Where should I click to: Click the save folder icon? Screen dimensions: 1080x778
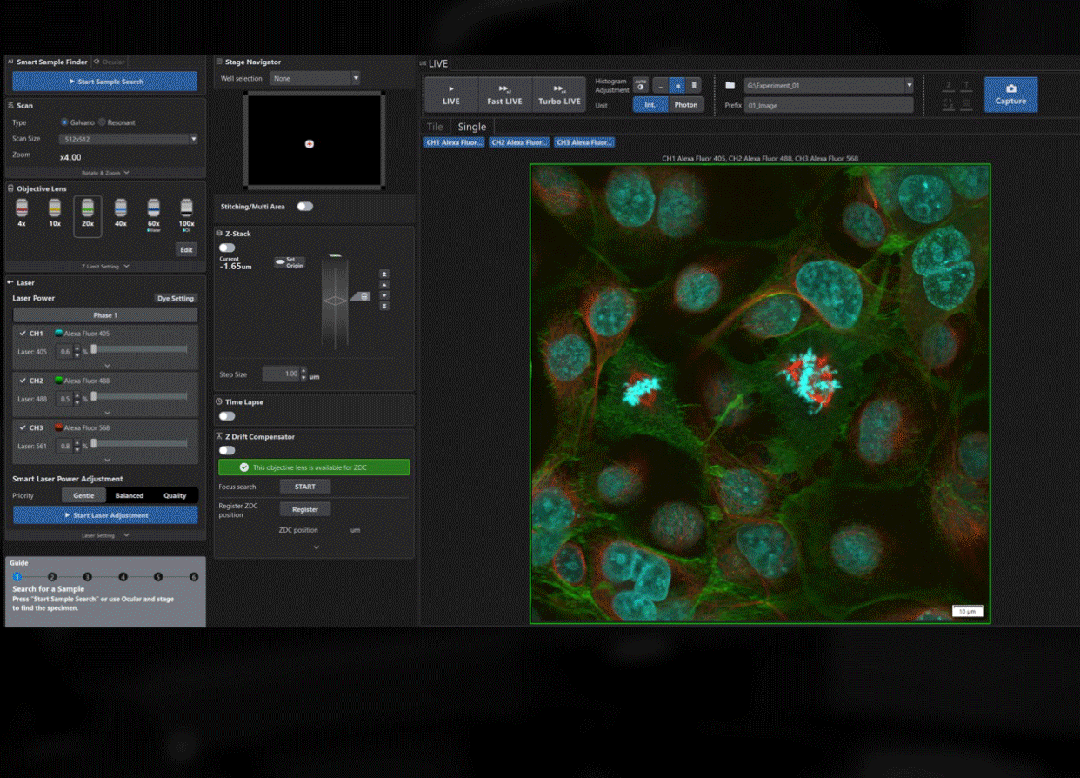pos(730,86)
